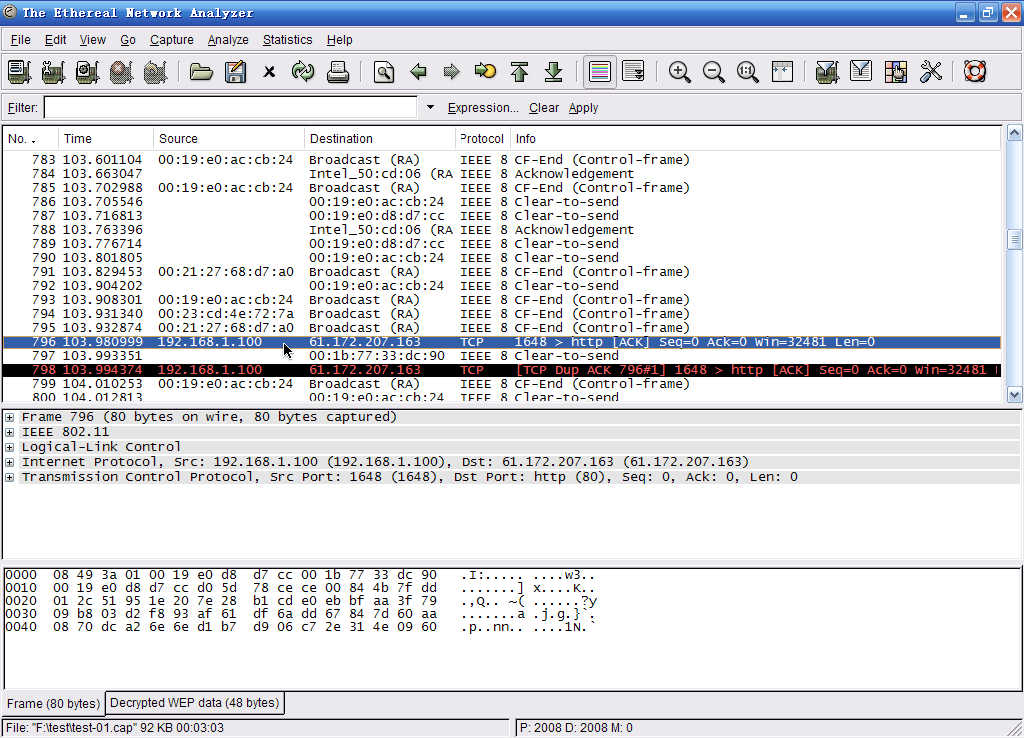The height and width of the screenshot is (738, 1024).
Task: Open the Capture menu
Action: [x=172, y=40]
